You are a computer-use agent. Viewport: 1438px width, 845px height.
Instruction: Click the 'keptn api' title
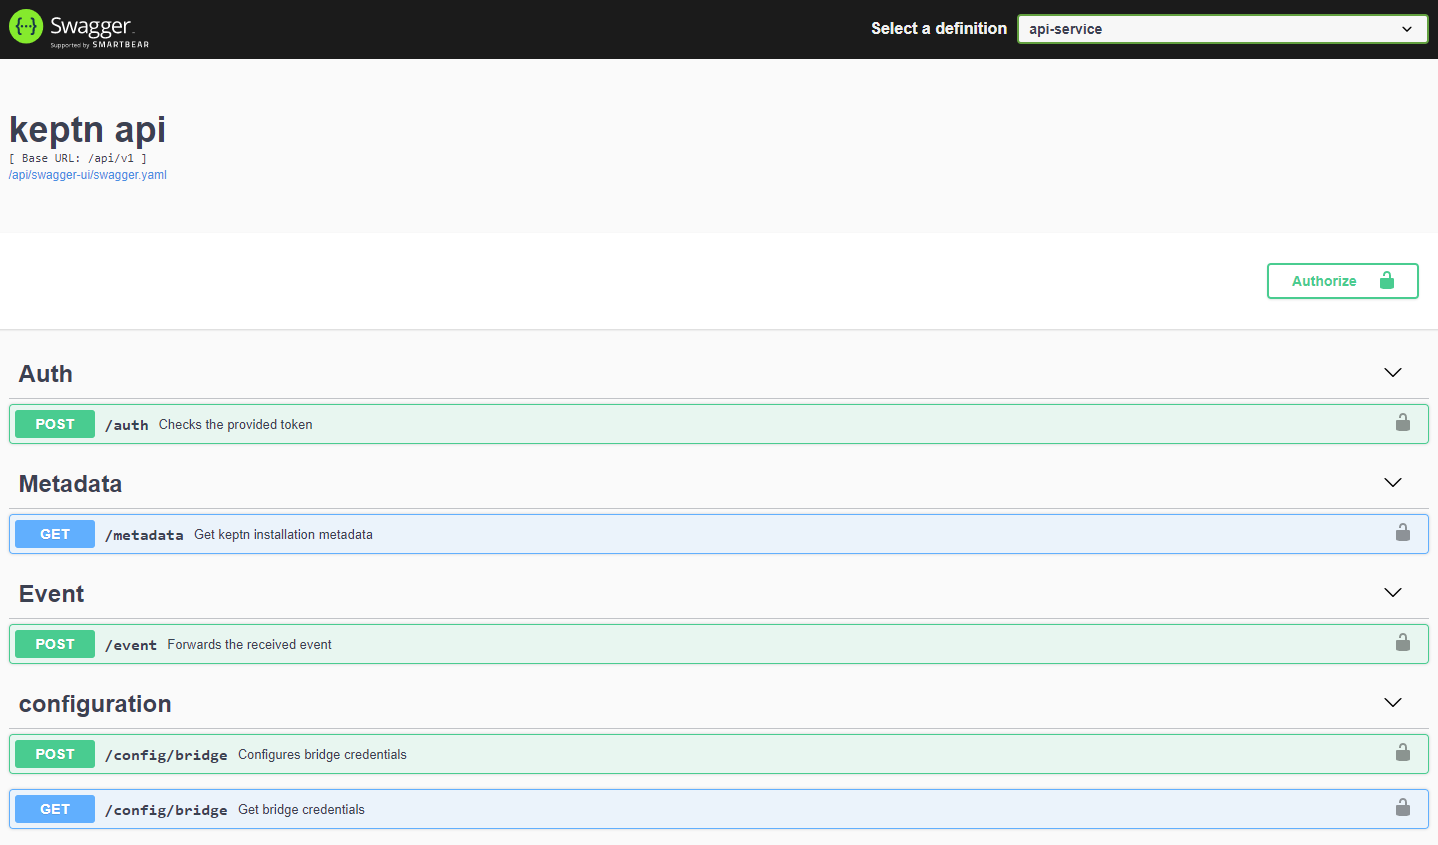click(x=87, y=130)
